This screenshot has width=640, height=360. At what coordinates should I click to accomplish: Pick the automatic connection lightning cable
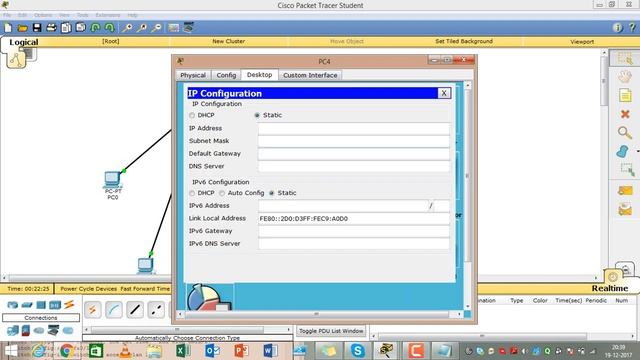(x=93, y=310)
